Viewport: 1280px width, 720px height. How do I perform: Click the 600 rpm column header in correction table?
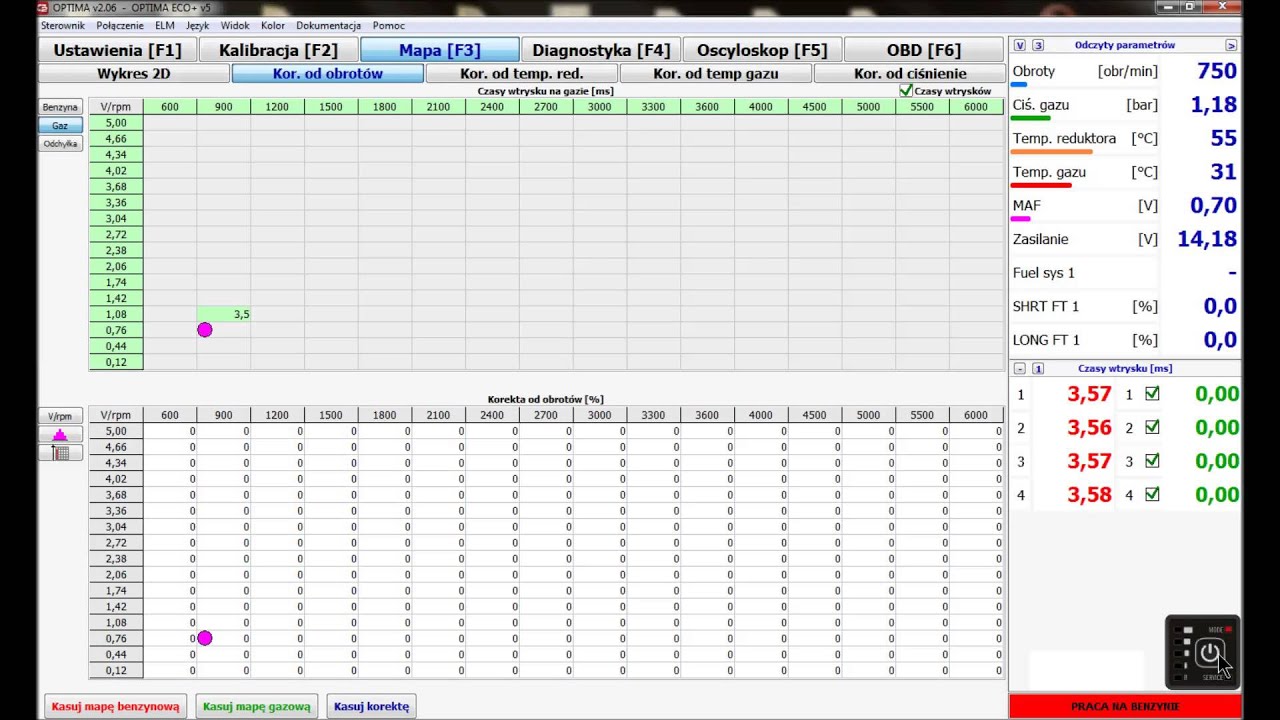pyautogui.click(x=170, y=415)
